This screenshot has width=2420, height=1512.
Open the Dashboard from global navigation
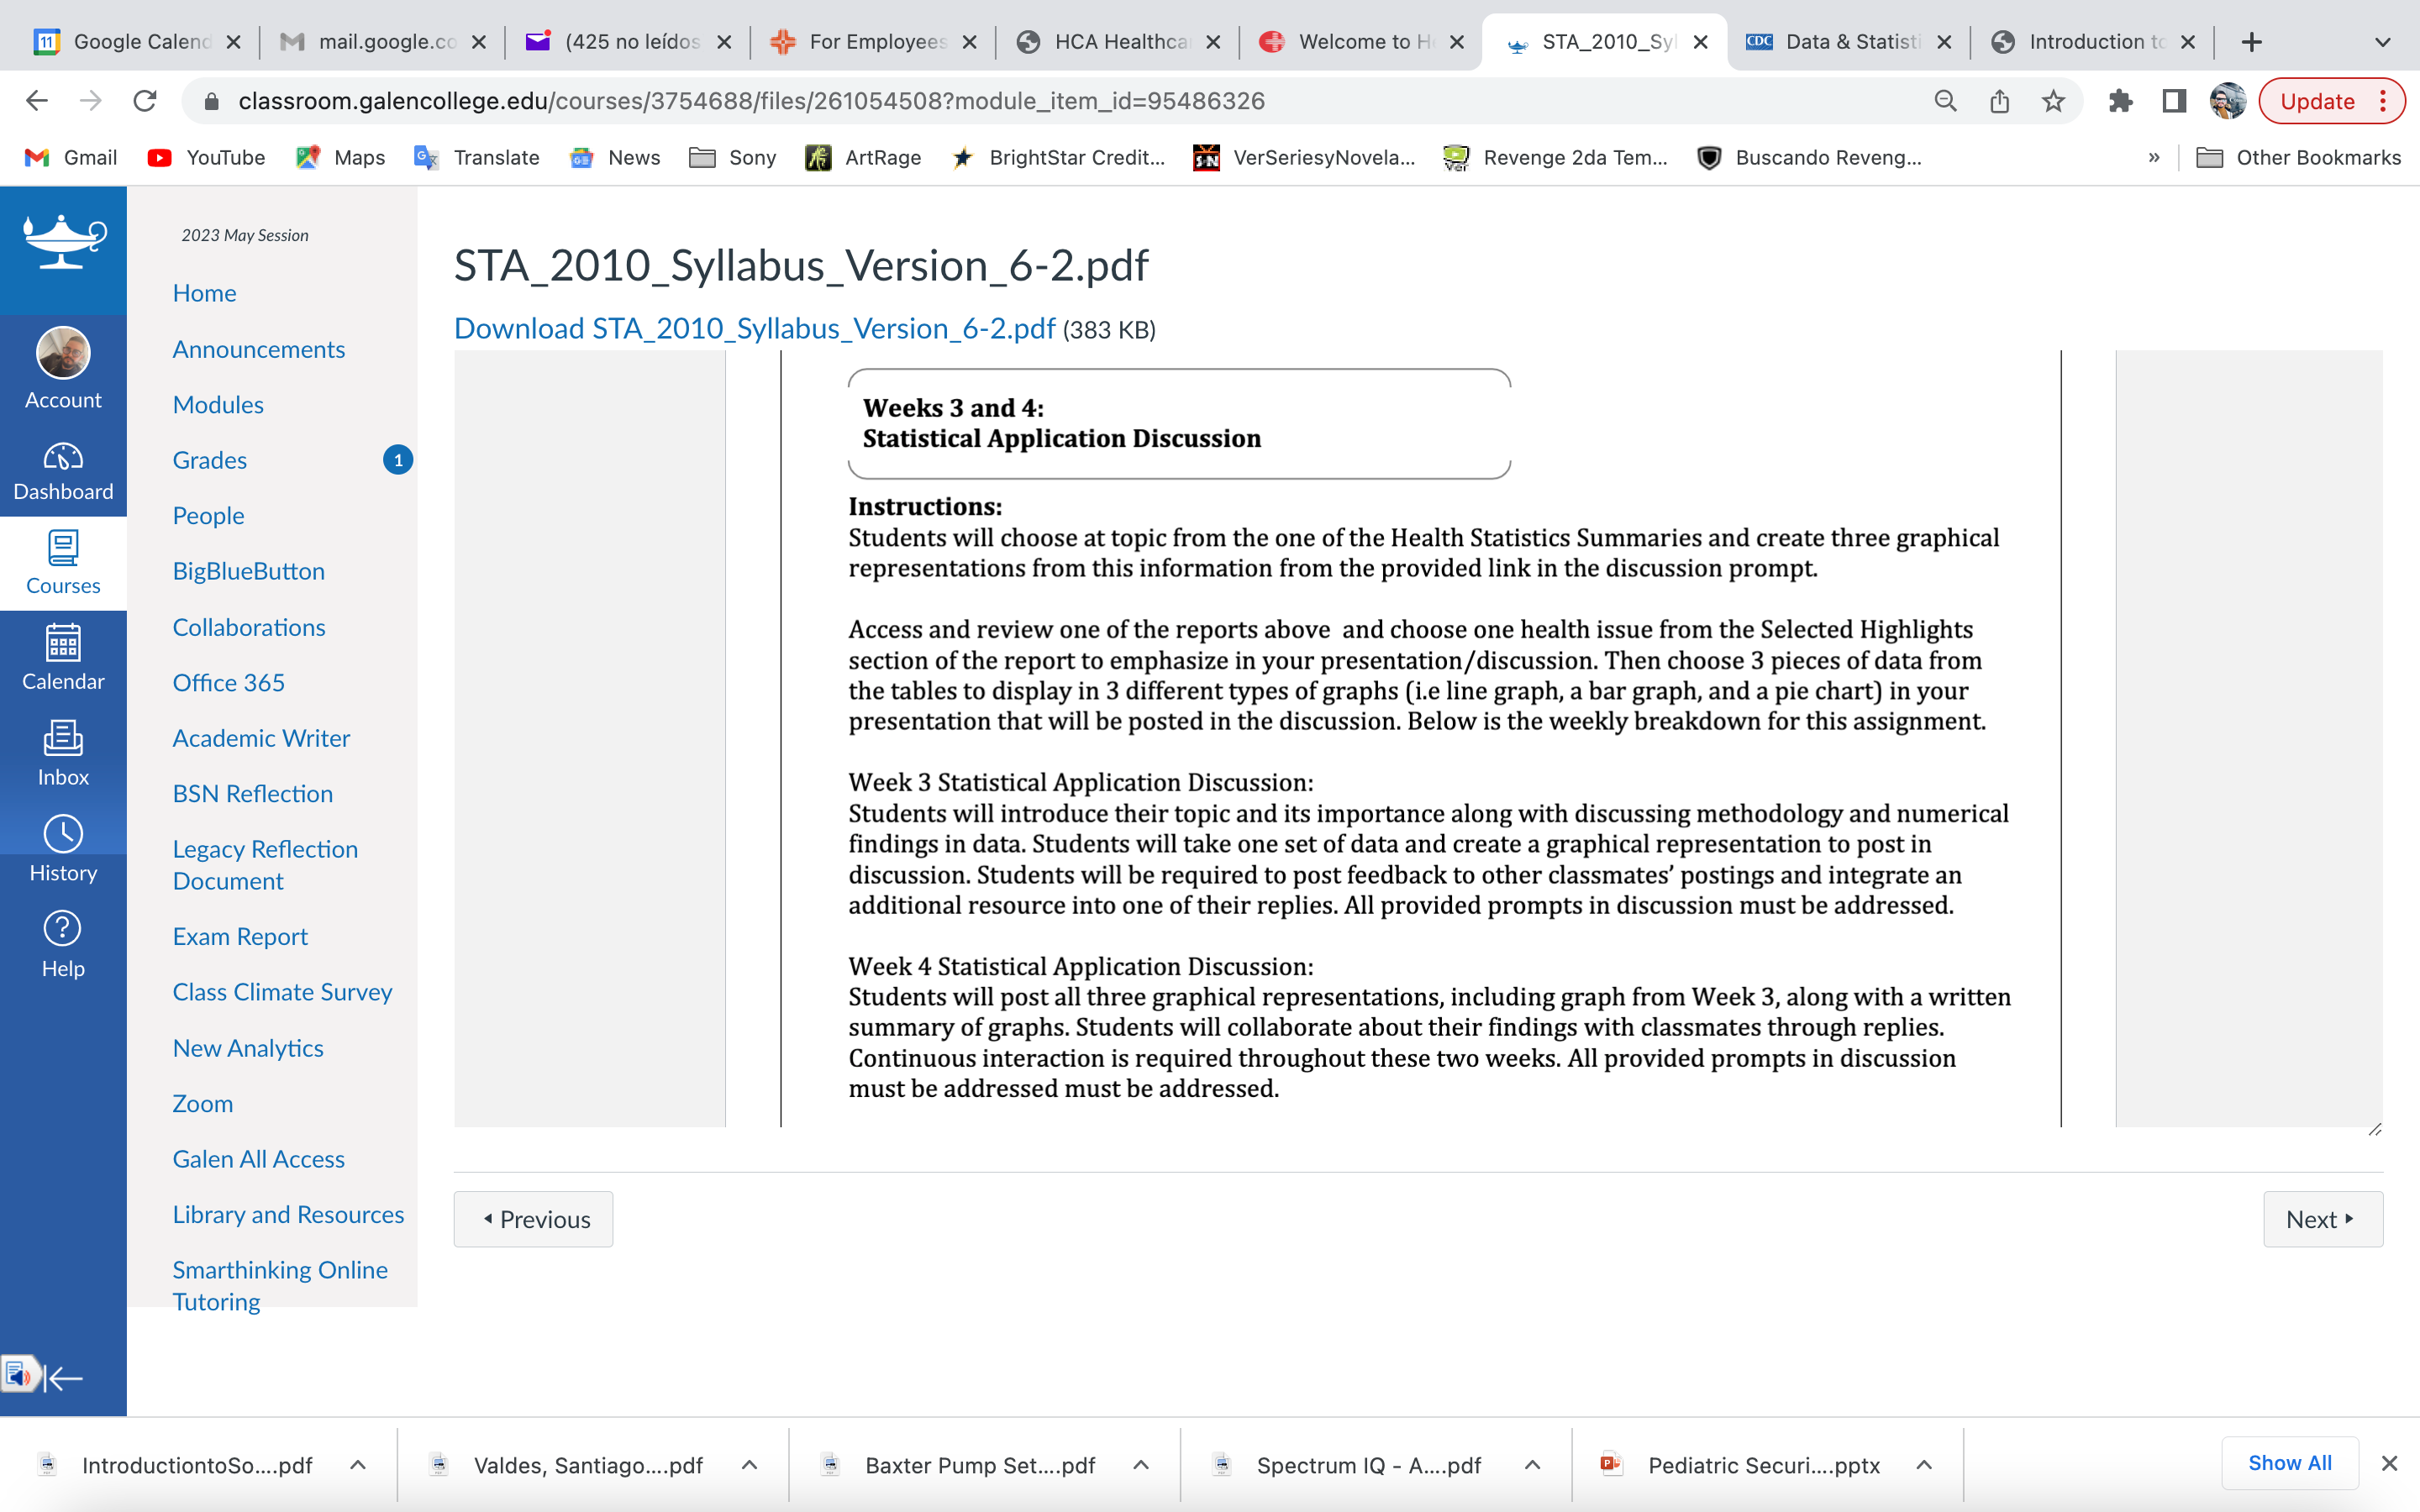pos(63,471)
